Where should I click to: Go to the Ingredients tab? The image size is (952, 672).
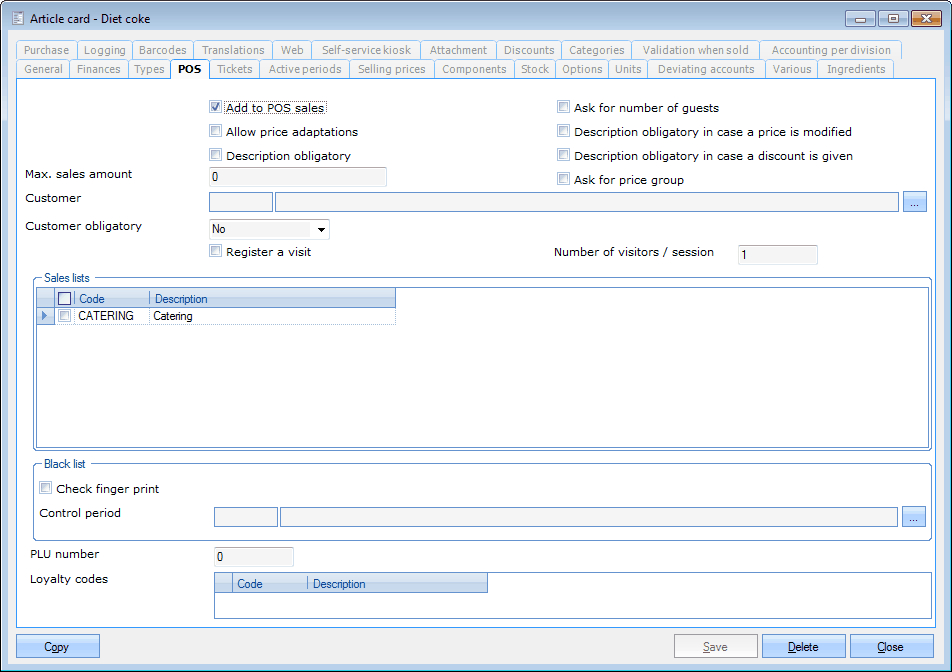click(855, 69)
